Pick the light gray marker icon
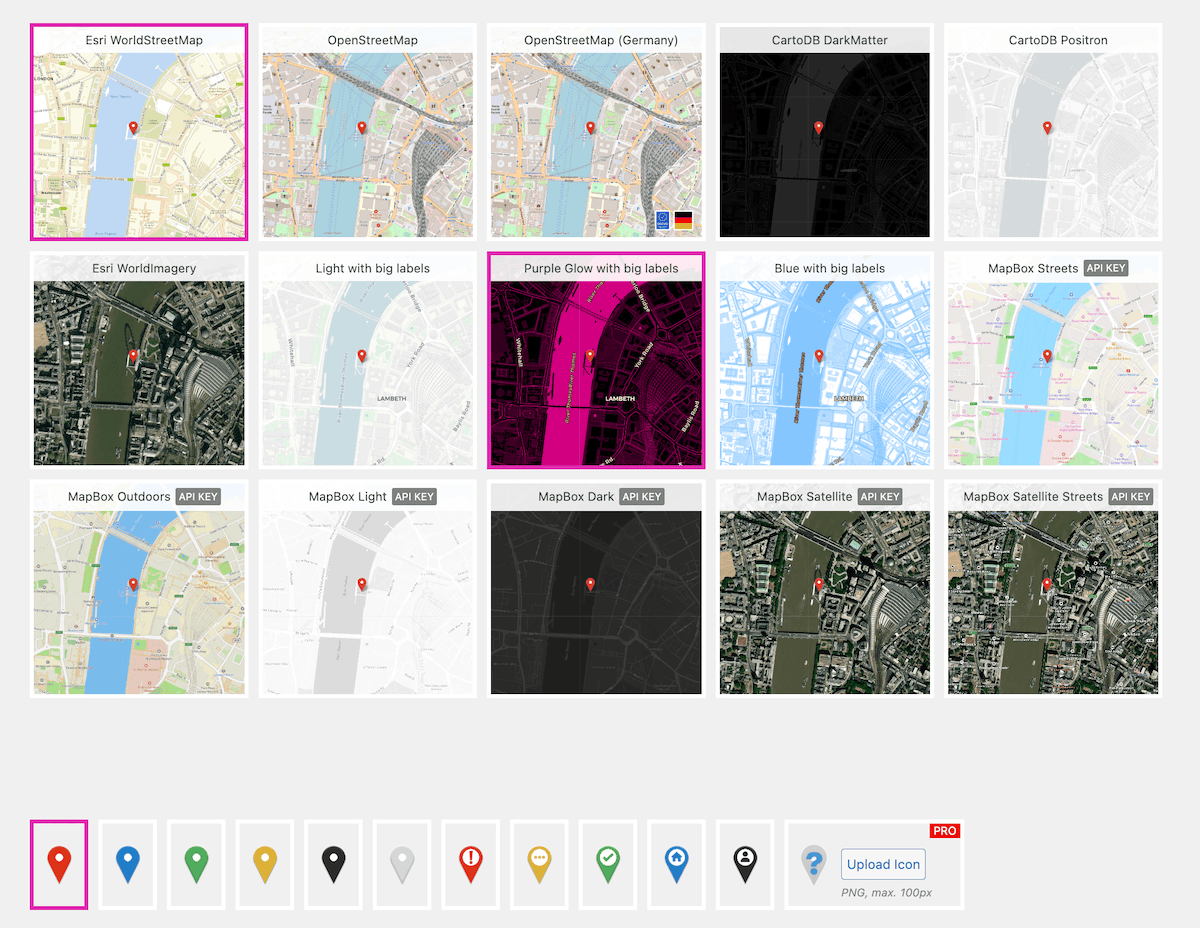The image size is (1200, 928). coord(402,864)
